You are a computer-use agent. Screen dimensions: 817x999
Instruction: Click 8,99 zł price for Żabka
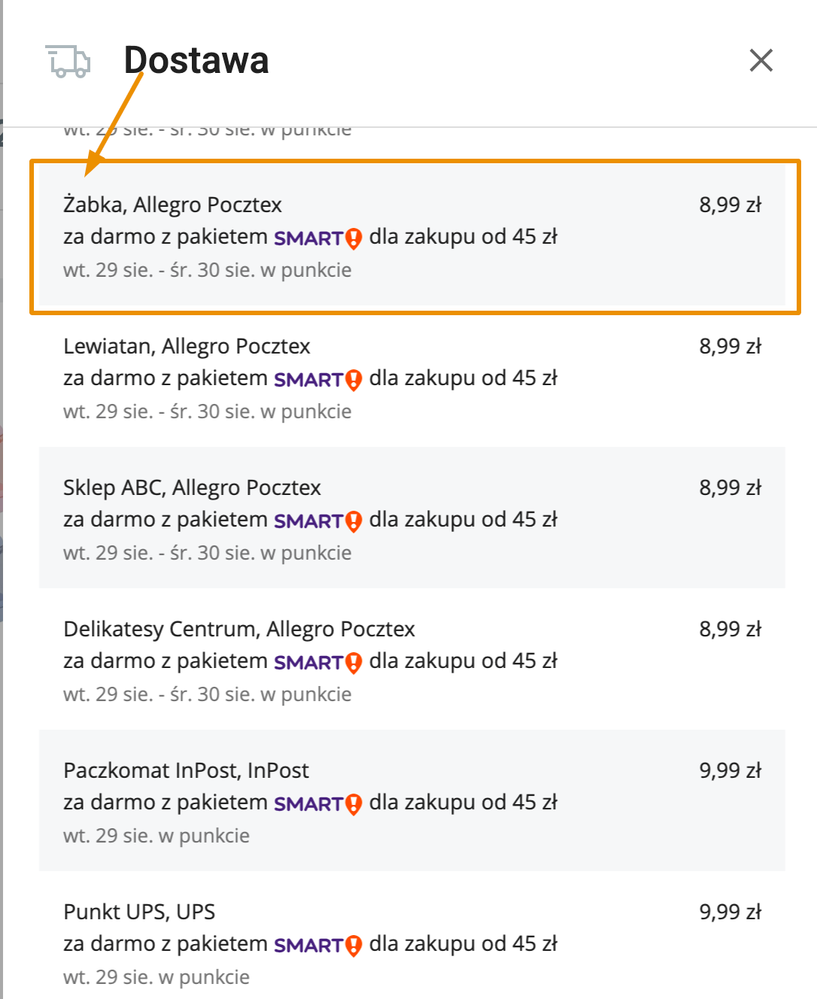pyautogui.click(x=730, y=205)
